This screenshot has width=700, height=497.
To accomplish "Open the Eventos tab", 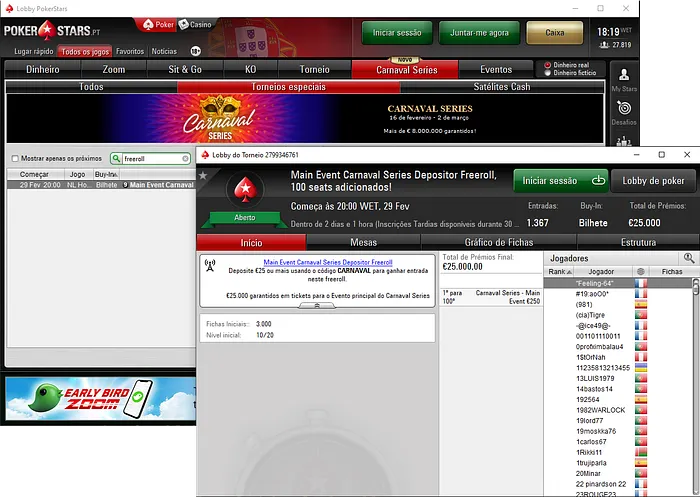I will pyautogui.click(x=496, y=69).
